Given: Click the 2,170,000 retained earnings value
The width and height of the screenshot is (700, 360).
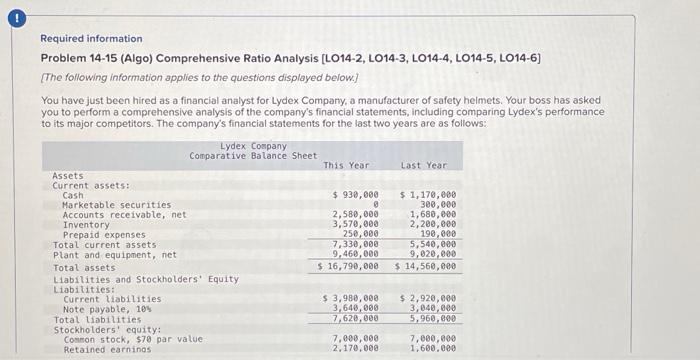Looking at the screenshot, I should tap(356, 348).
